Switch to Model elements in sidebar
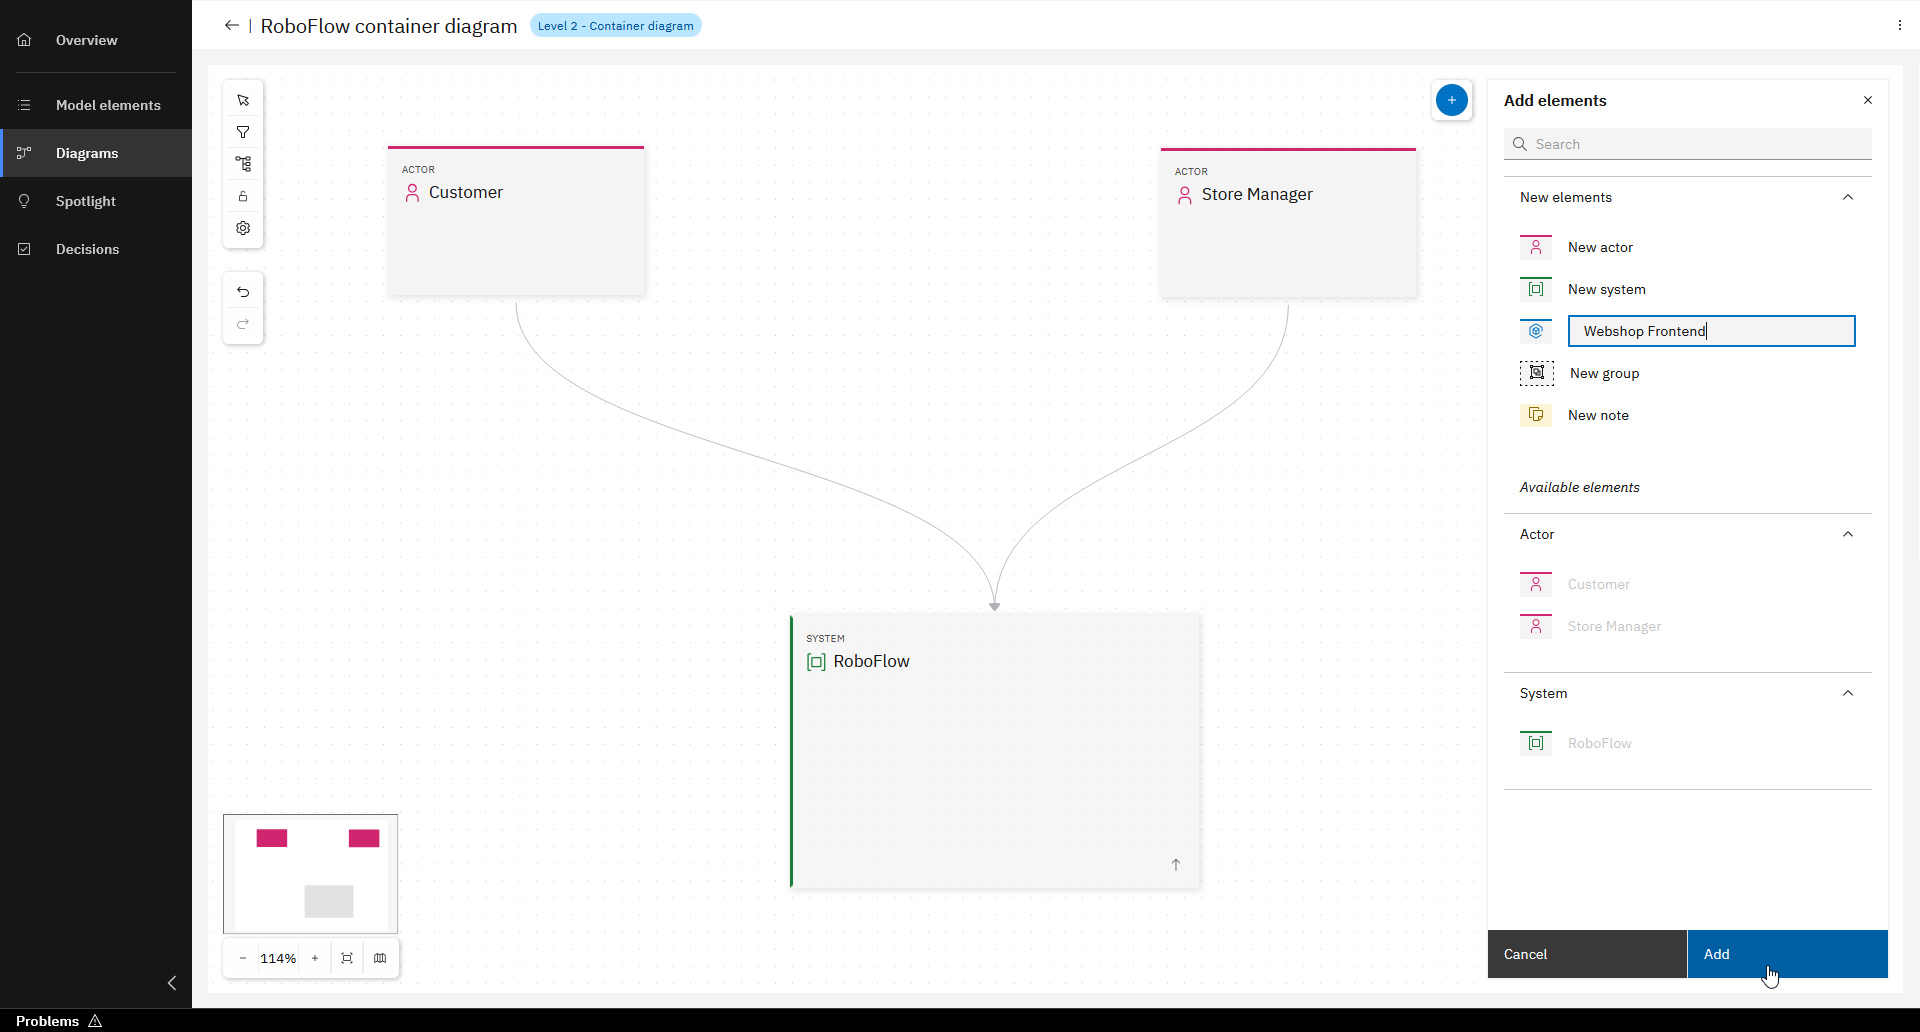1920x1032 pixels. [107, 104]
